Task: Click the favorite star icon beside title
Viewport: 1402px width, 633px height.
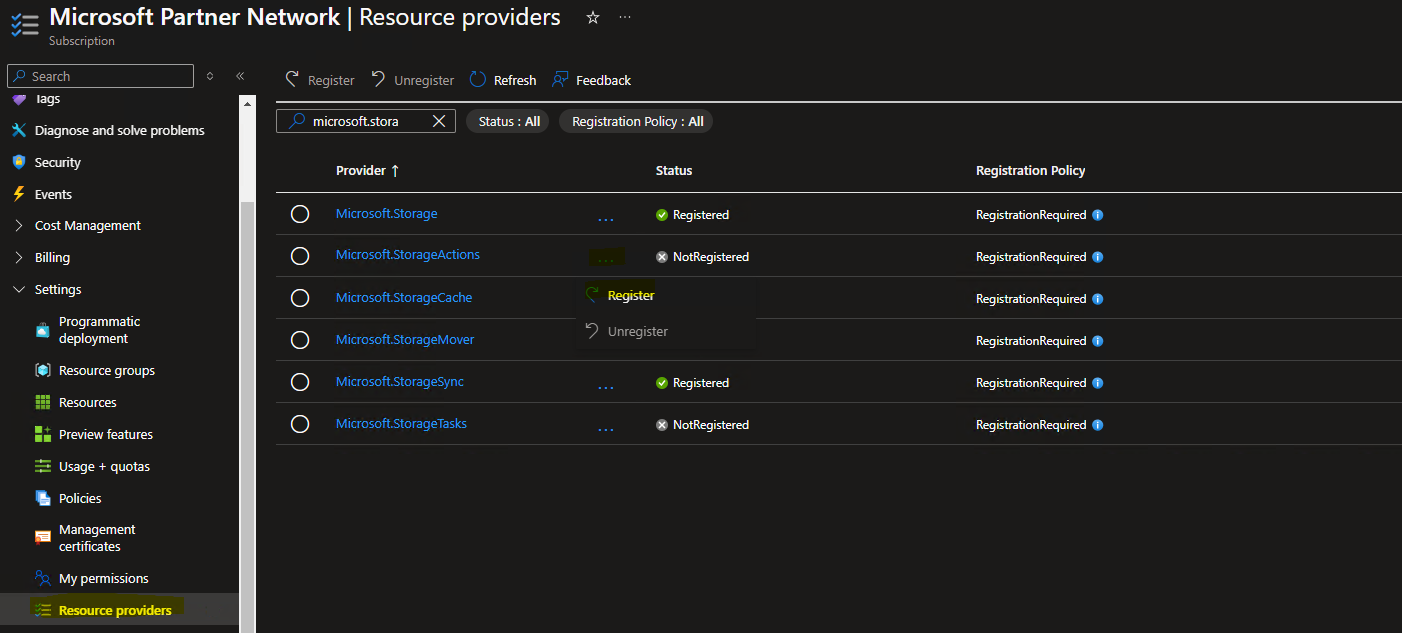Action: tap(593, 18)
